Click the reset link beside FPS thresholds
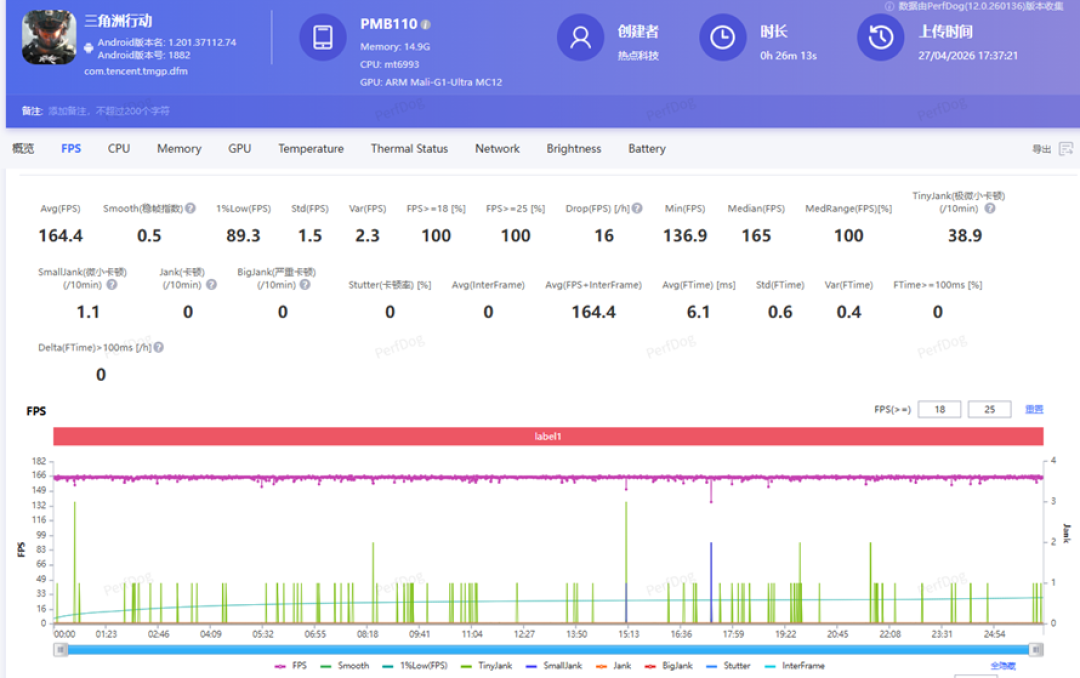The image size is (1080, 678). point(1034,409)
